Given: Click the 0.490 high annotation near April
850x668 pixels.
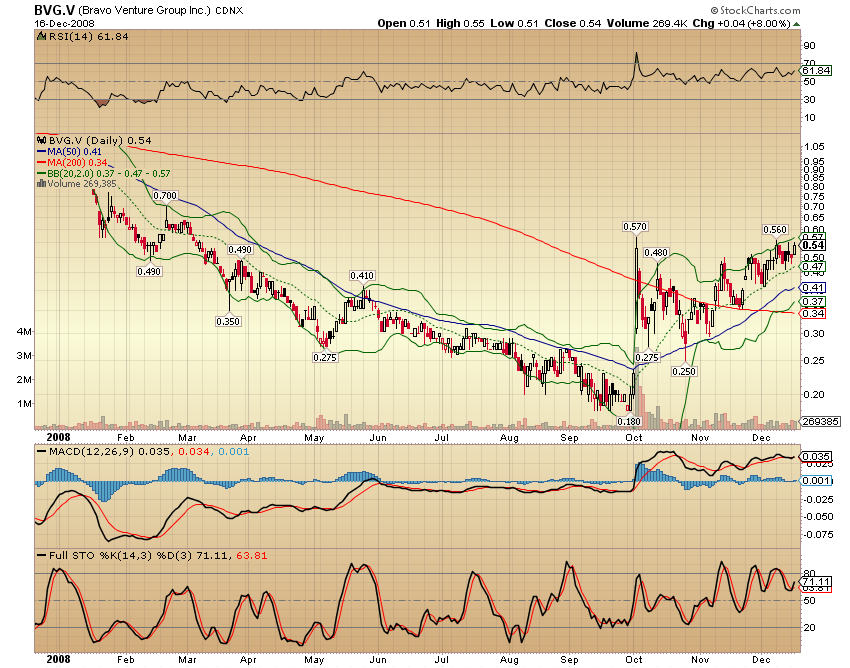Looking at the screenshot, I should [x=240, y=250].
